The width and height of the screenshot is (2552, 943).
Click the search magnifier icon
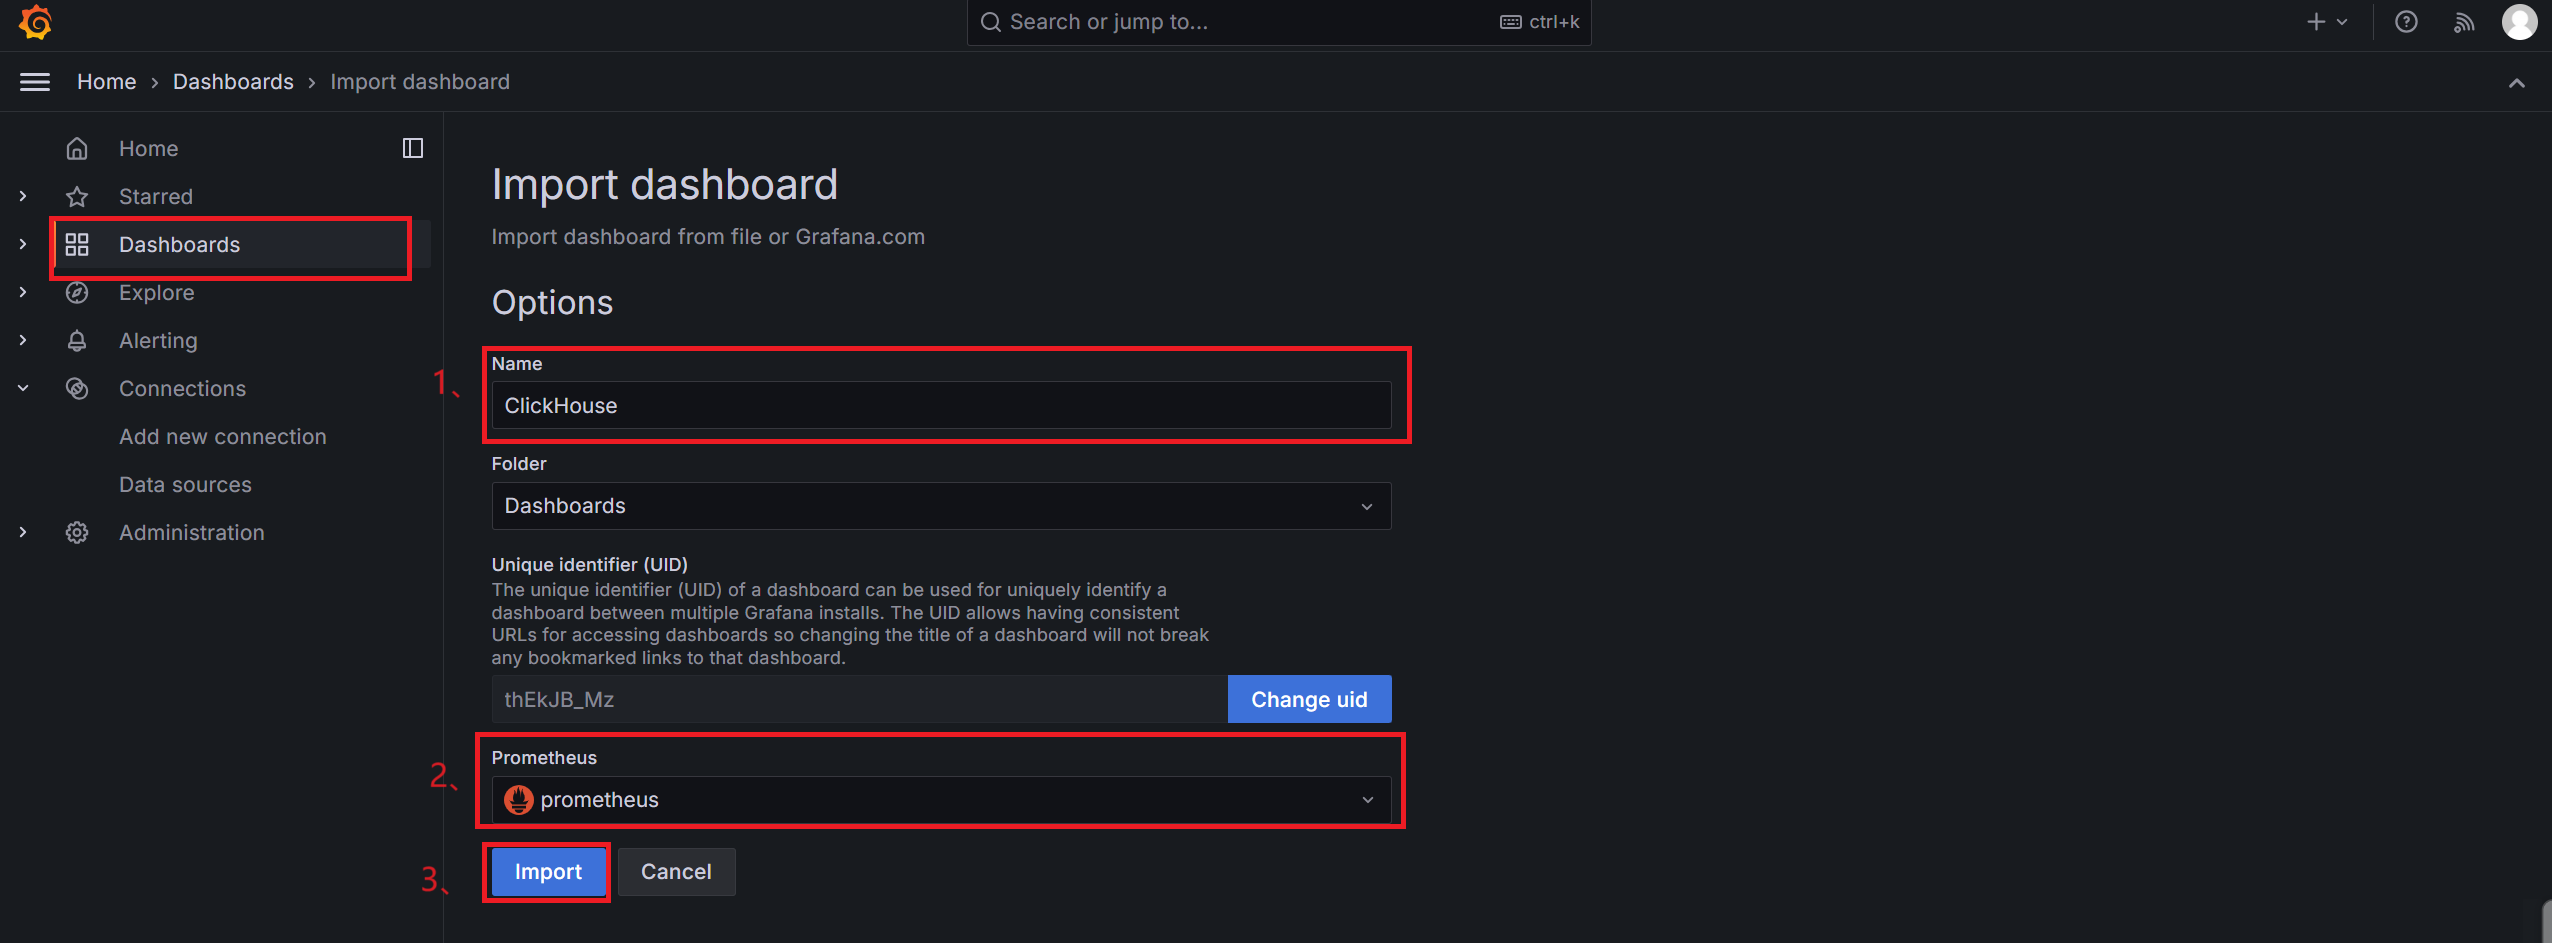click(990, 22)
